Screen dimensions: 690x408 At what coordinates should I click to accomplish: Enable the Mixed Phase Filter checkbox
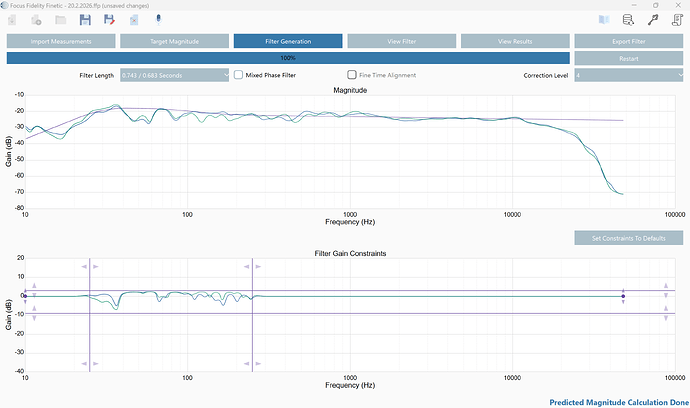point(238,75)
